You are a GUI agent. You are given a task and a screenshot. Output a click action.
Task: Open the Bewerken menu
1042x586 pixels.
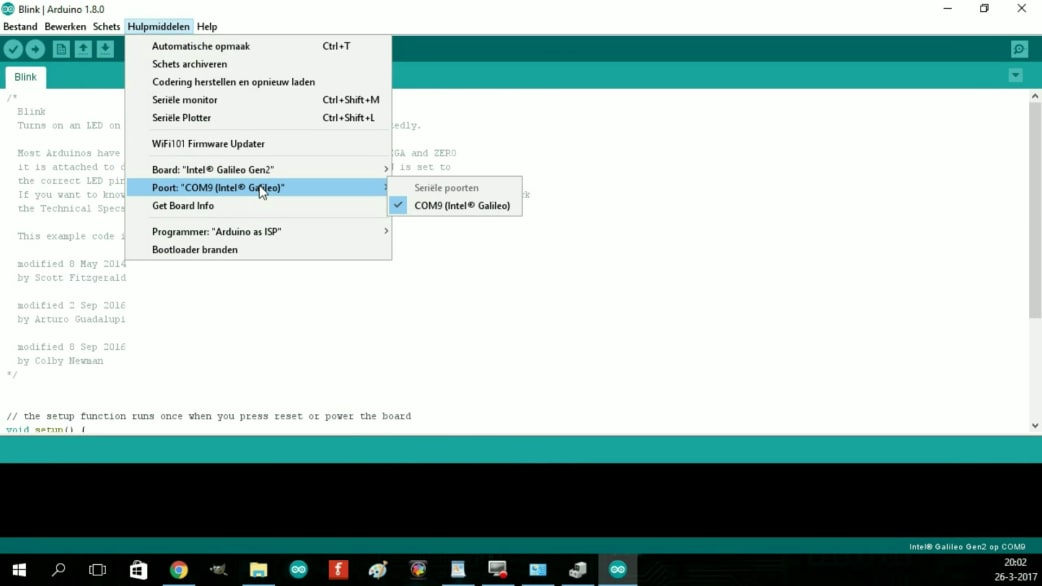click(65, 27)
